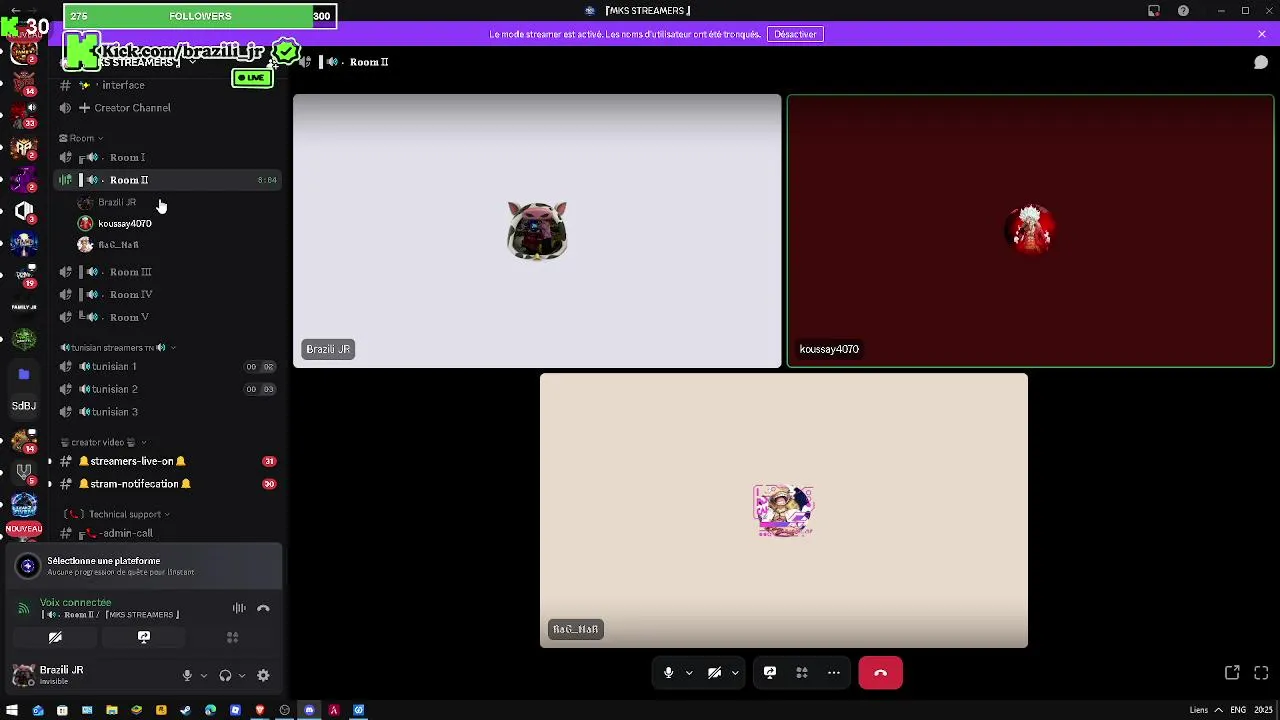
Task: Open server icon with 19 badge
Action: 24,274
